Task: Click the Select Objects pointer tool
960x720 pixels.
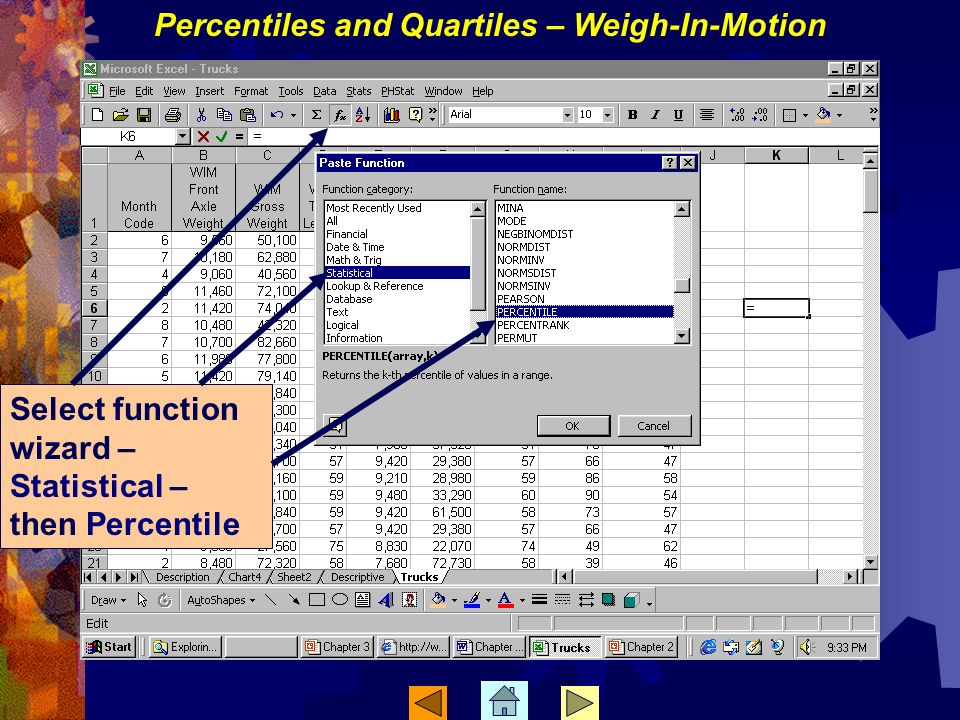Action: coord(142,600)
